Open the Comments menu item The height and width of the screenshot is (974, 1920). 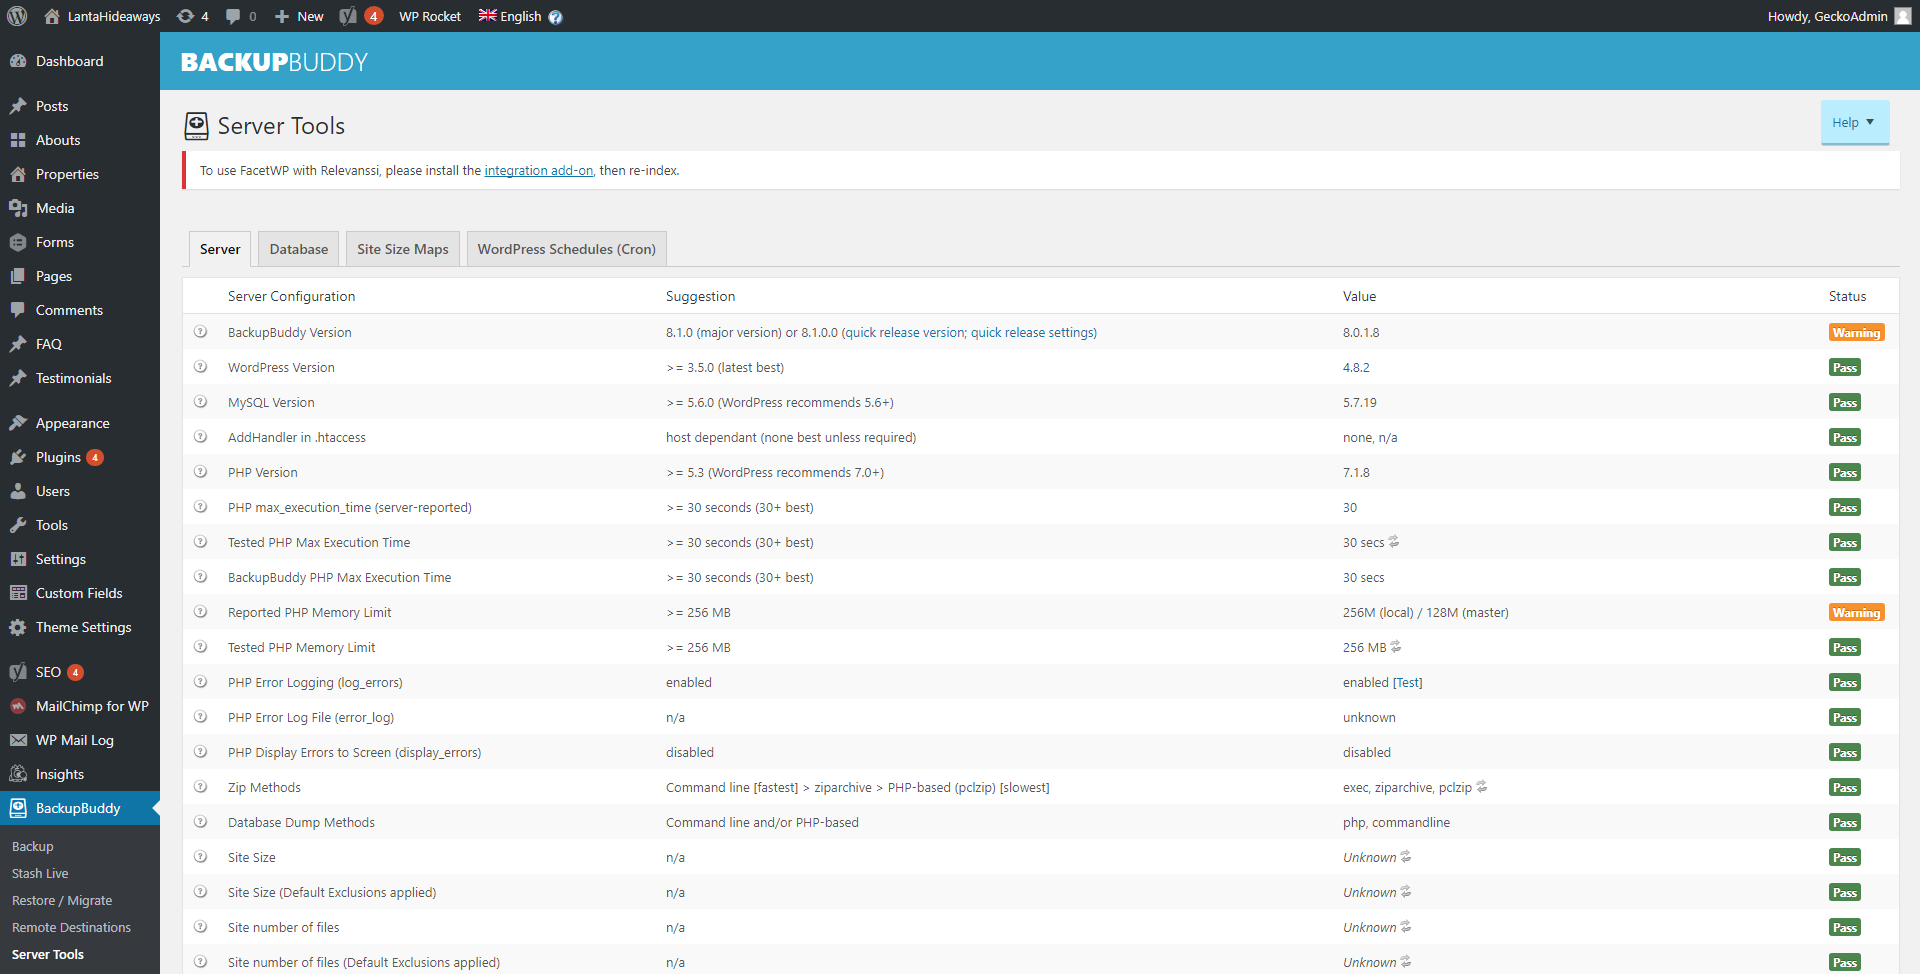click(69, 310)
